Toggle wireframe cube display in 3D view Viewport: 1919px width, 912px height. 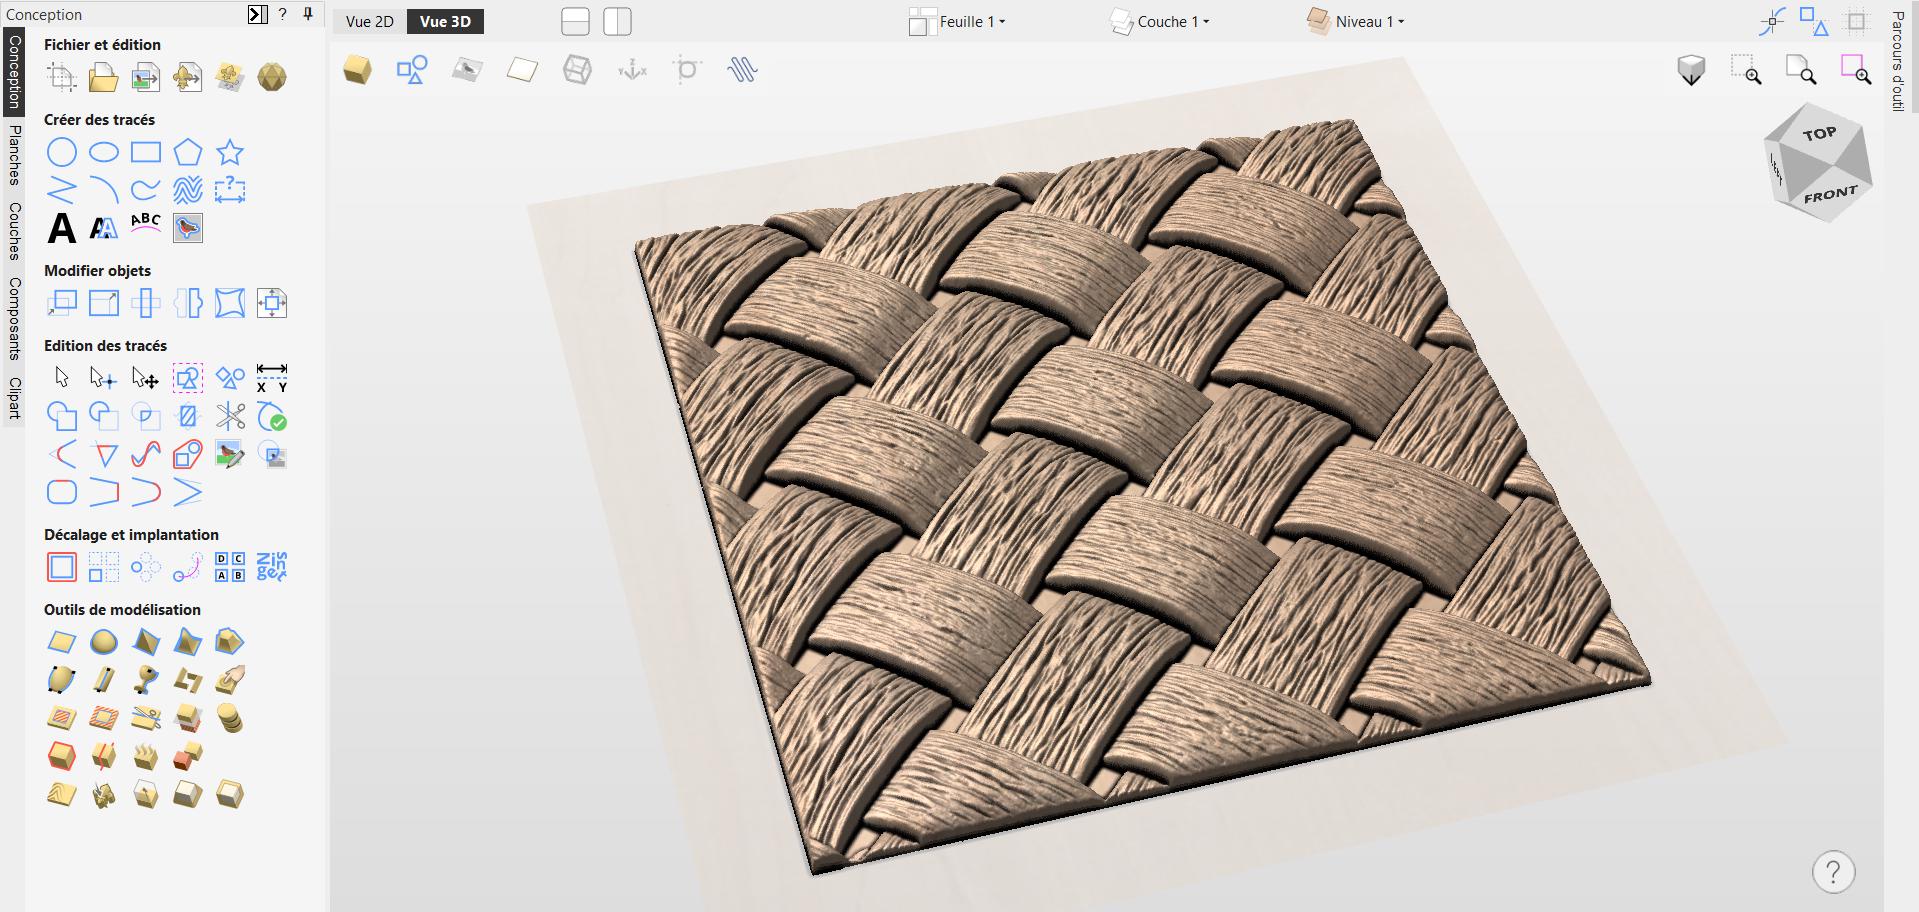tap(577, 70)
